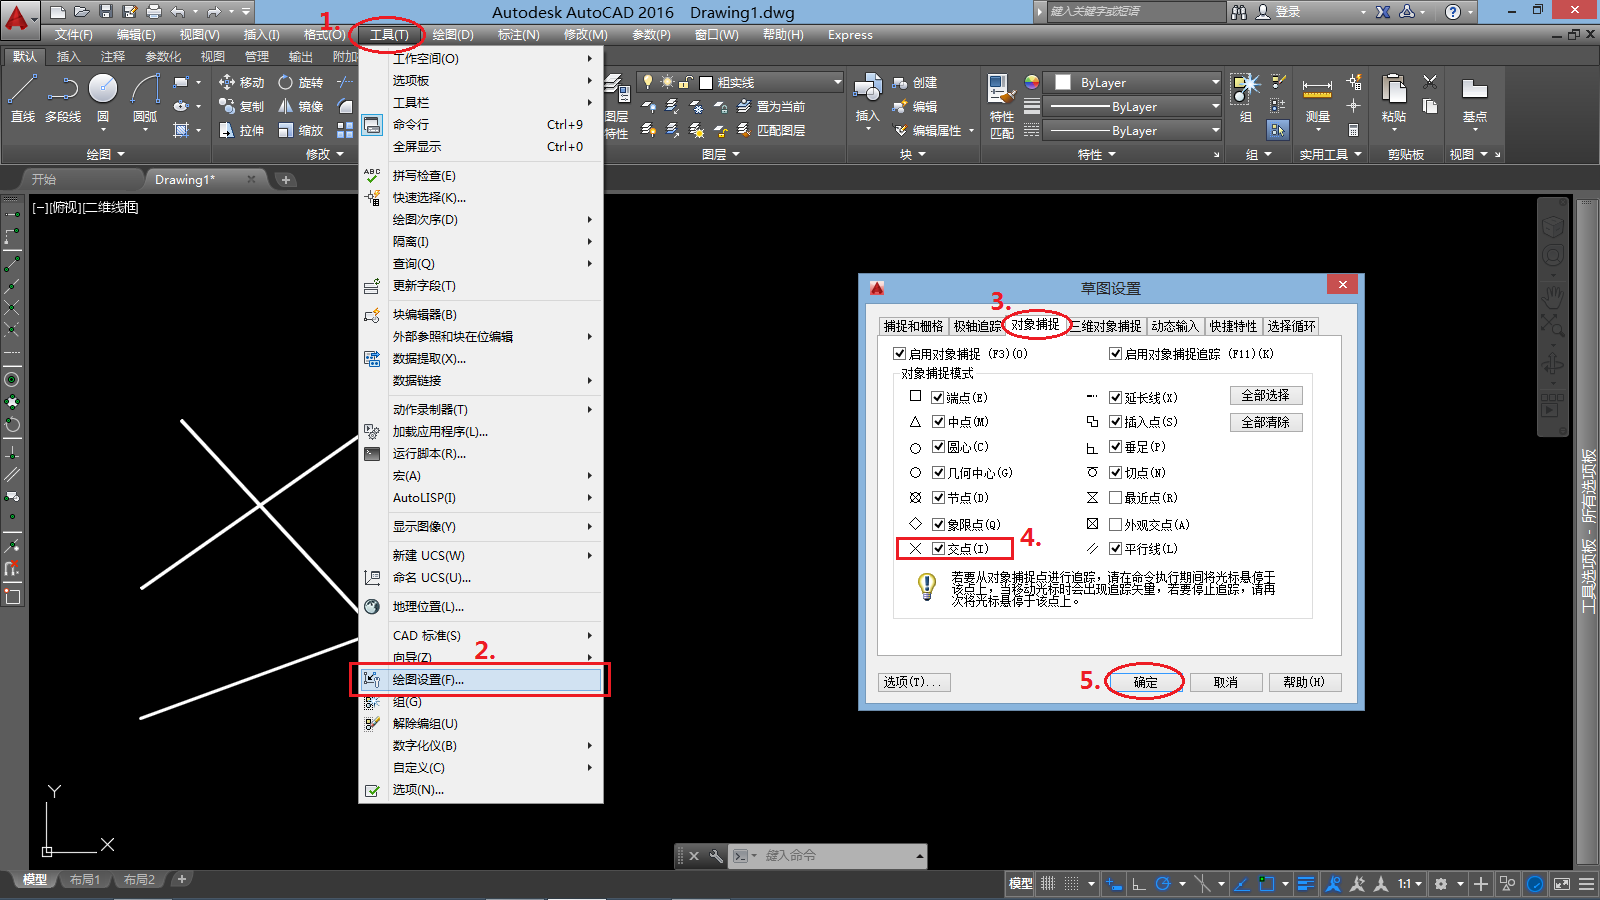This screenshot has width=1600, height=900.
Task: Click 创建 to create a block
Action: pyautogui.click(x=915, y=82)
